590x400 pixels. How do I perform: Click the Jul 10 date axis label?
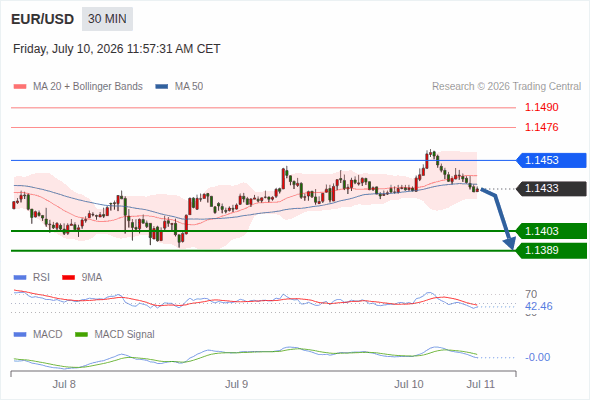pos(409,384)
